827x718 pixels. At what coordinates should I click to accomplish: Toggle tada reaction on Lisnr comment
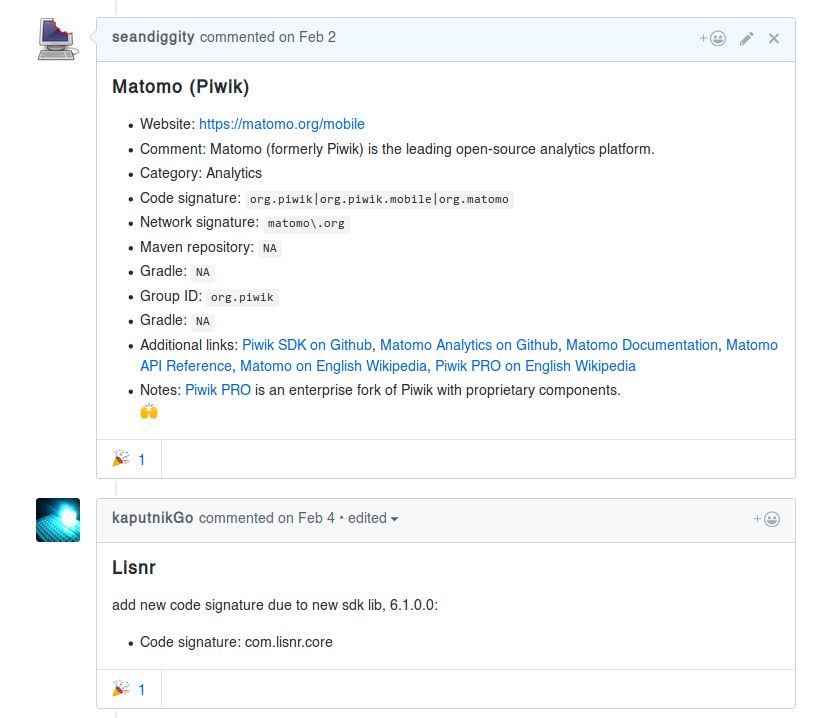(129, 689)
